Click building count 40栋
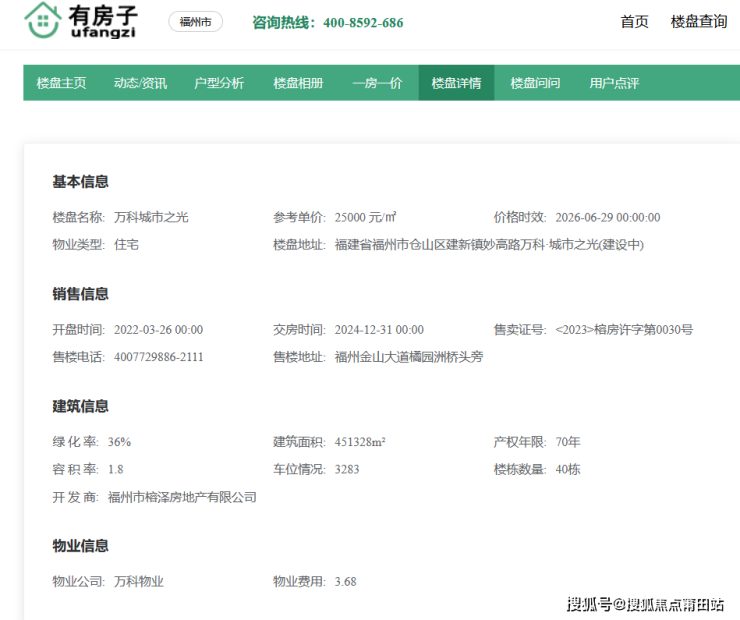This screenshot has width=740, height=620. click(567, 469)
